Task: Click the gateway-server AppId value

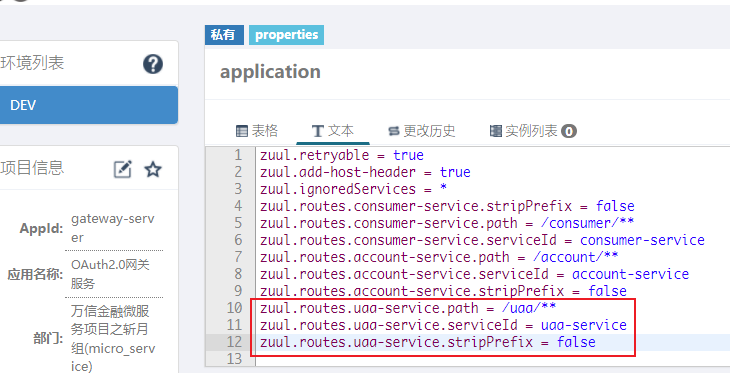Action: click(112, 228)
